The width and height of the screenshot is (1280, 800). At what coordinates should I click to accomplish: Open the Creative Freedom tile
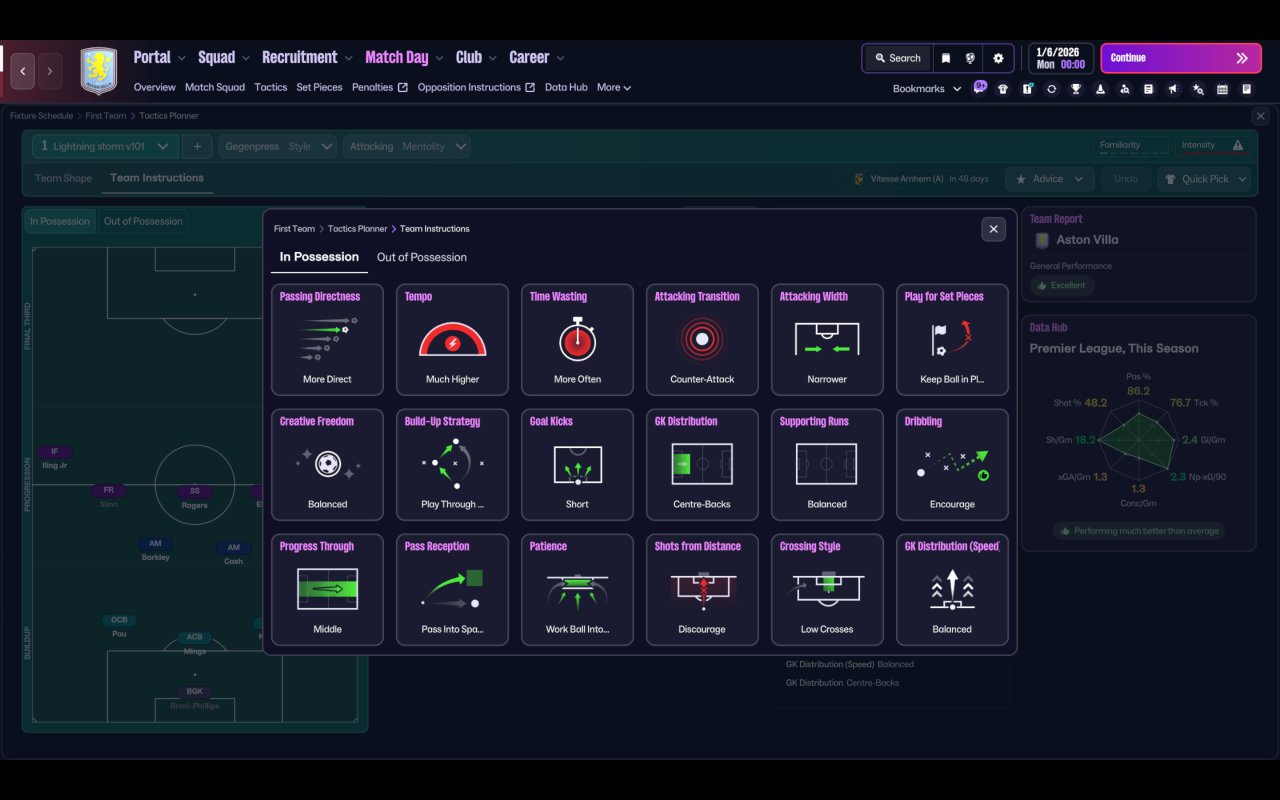[x=327, y=465]
